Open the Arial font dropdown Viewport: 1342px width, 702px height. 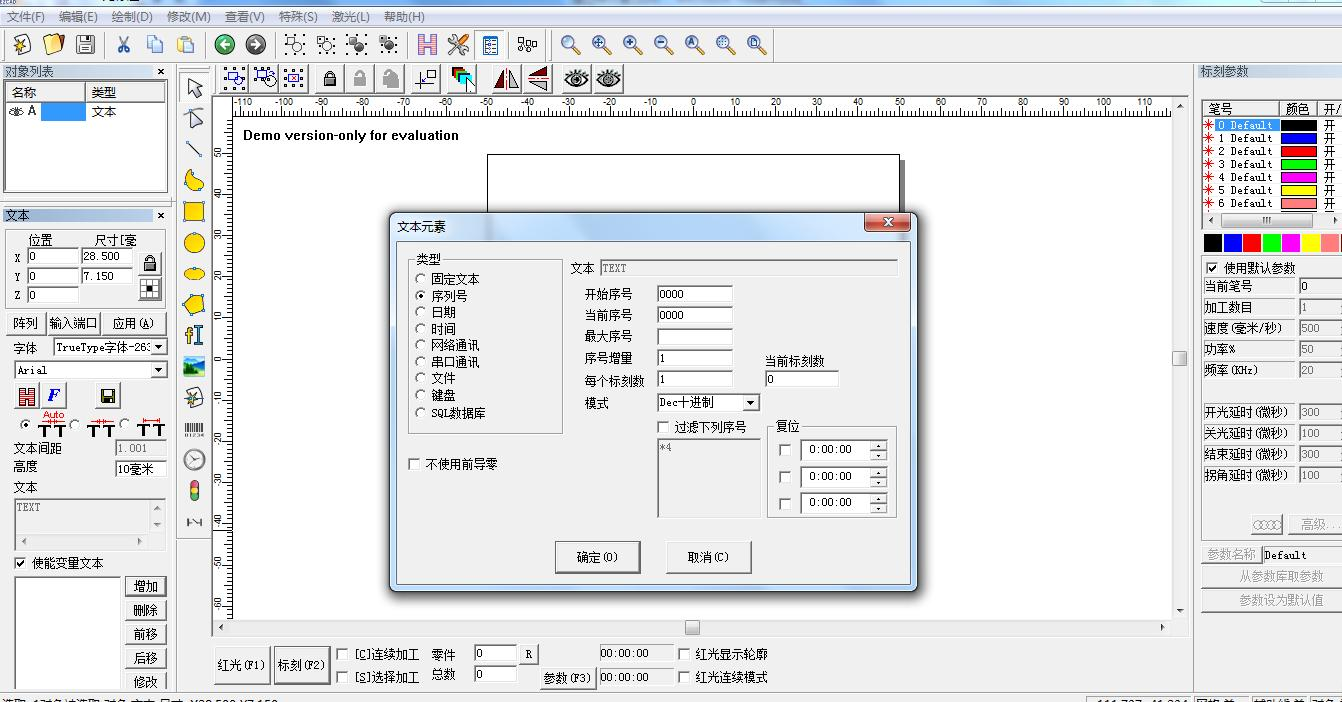160,370
